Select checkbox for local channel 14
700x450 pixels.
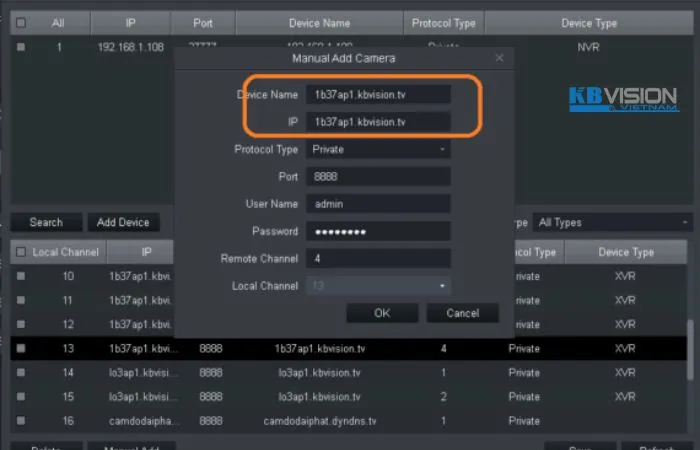point(21,372)
